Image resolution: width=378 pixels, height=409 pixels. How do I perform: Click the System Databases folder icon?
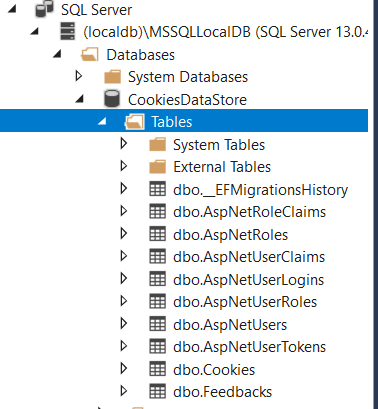(113, 77)
